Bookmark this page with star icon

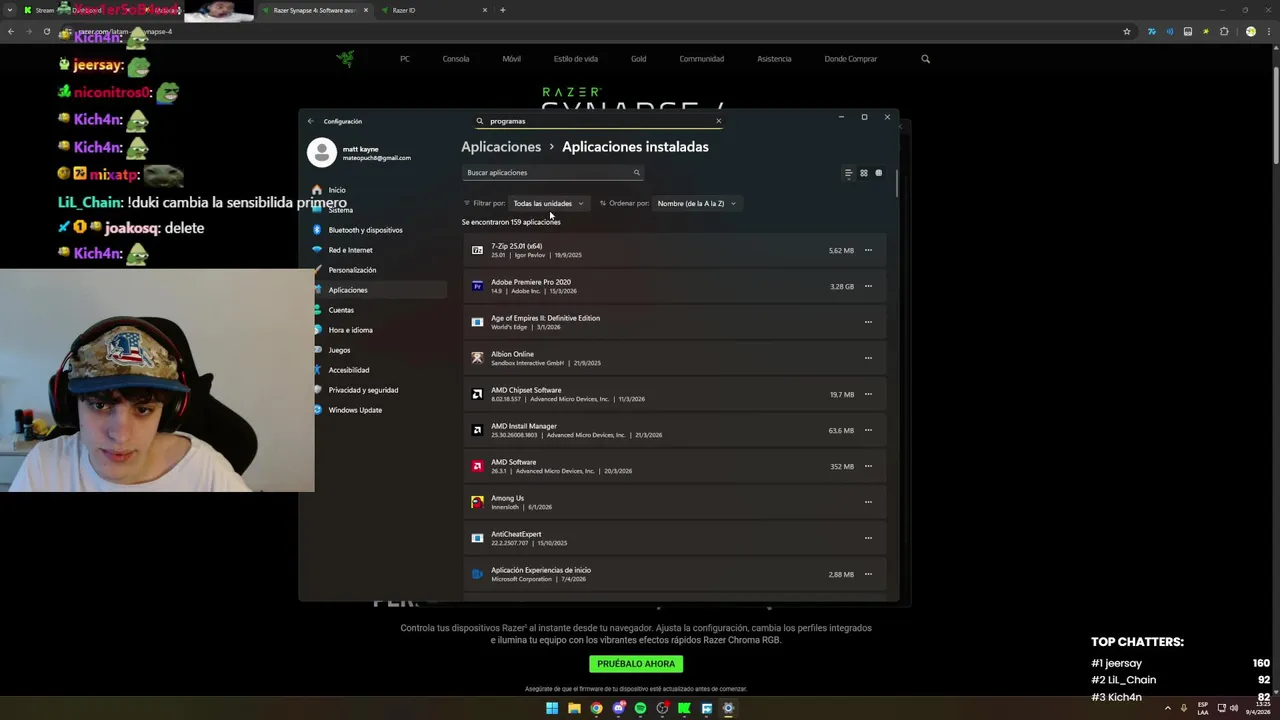[1127, 31]
